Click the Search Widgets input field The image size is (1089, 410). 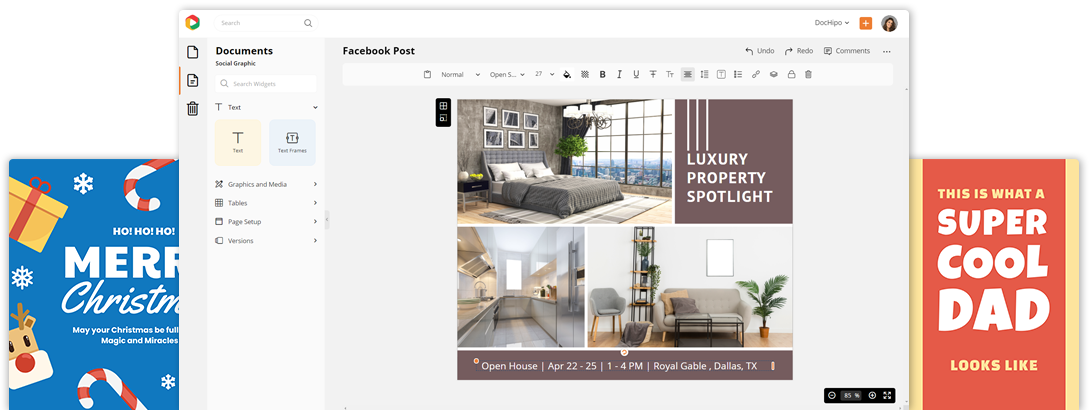[265, 83]
